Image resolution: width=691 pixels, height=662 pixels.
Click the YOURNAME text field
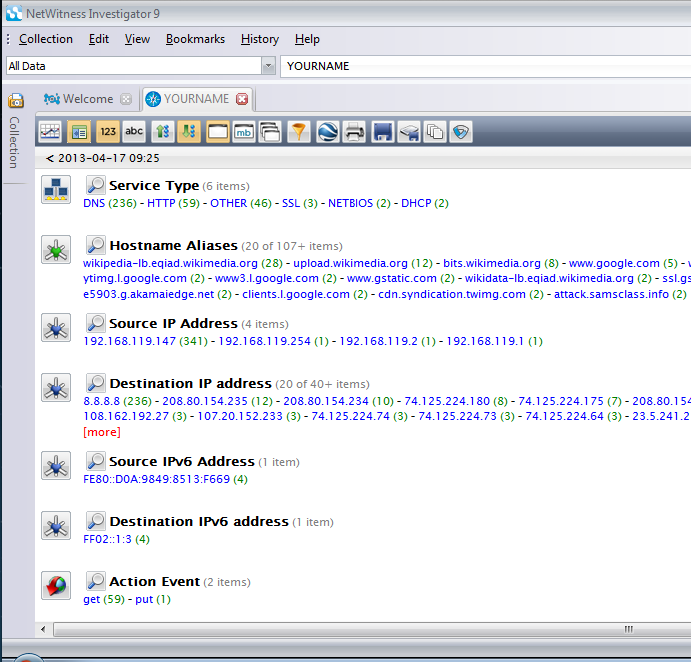point(480,66)
